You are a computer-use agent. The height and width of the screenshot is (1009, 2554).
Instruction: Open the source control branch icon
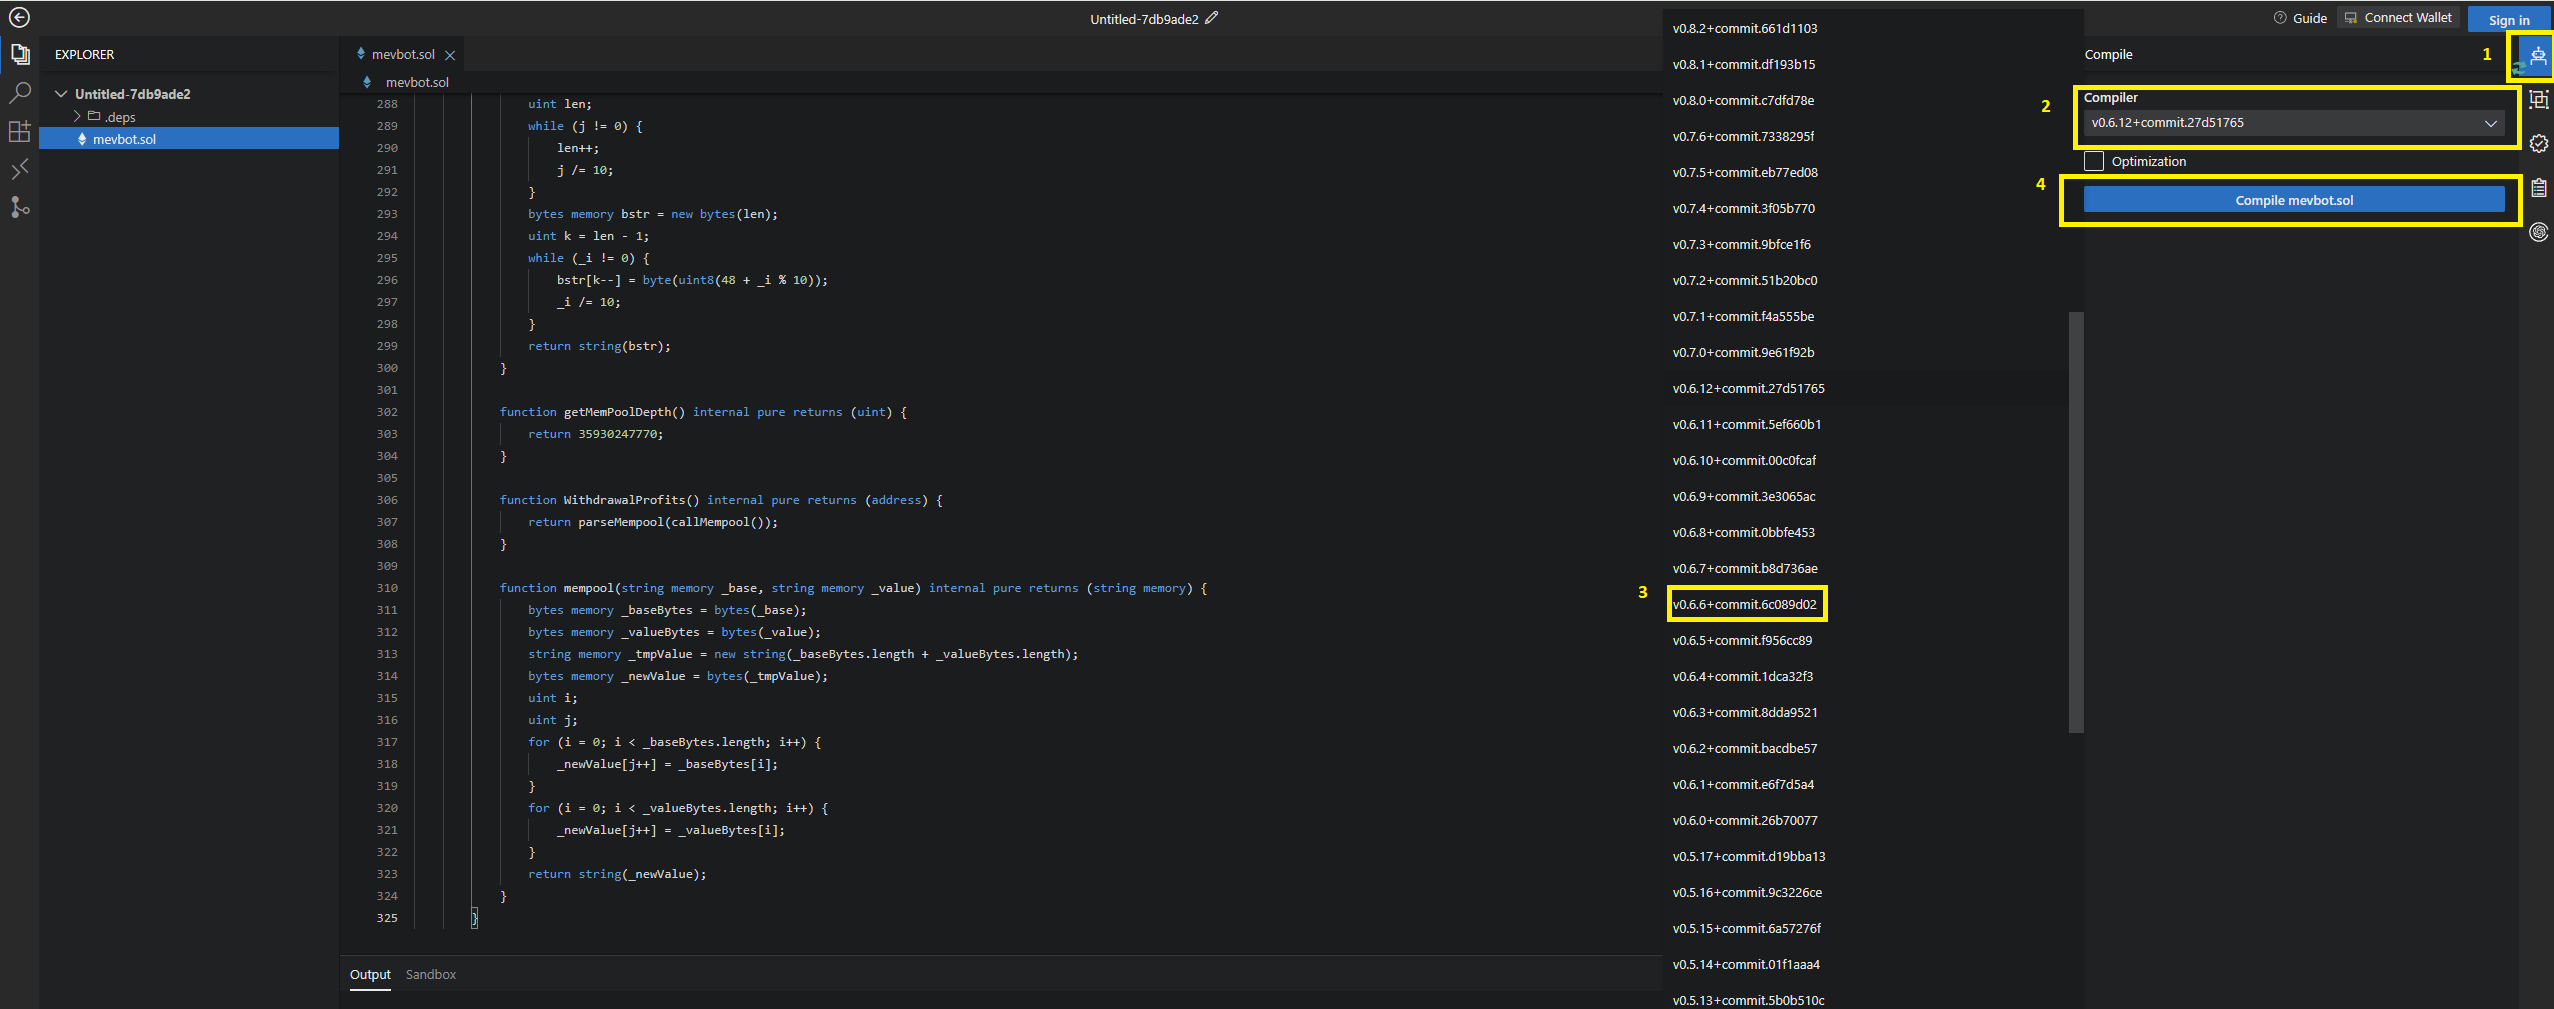point(19,207)
